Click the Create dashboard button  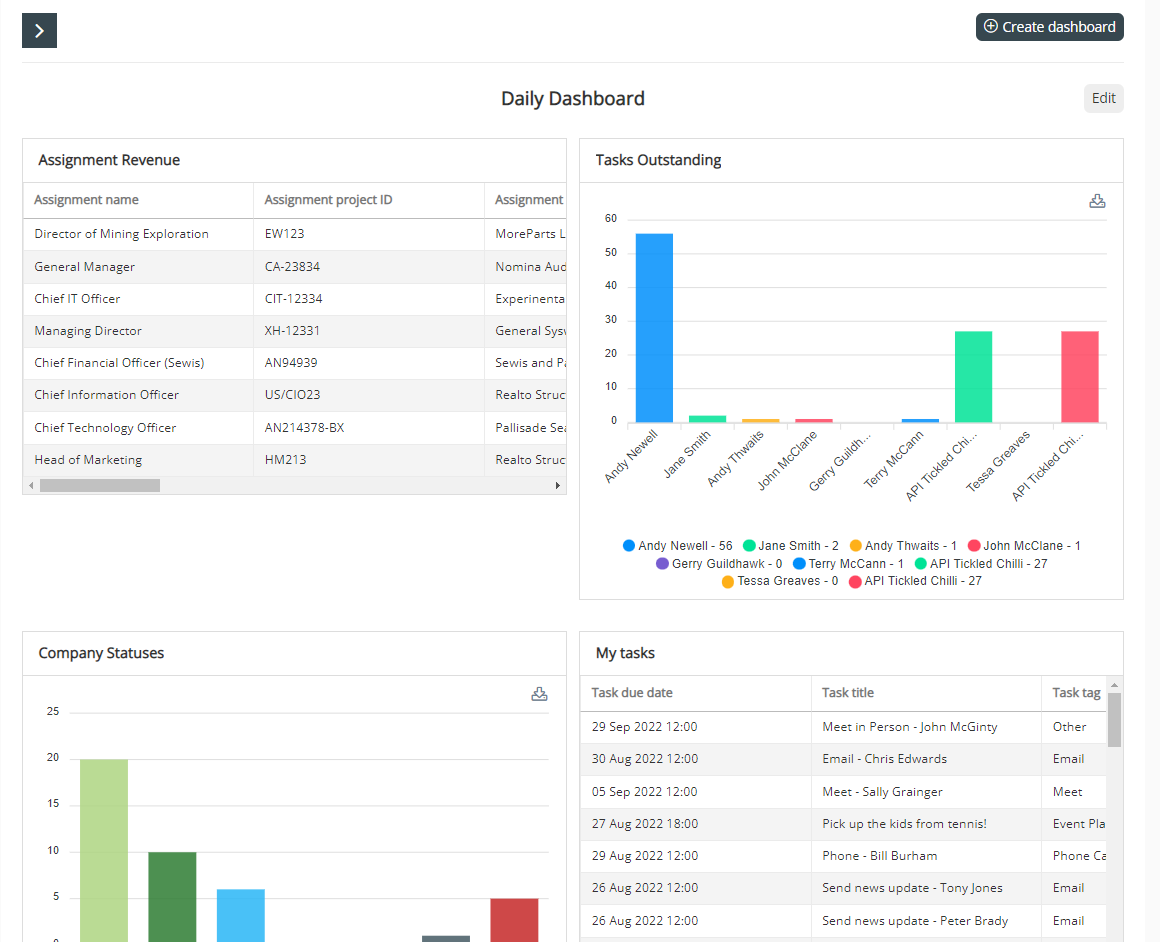pos(1049,27)
